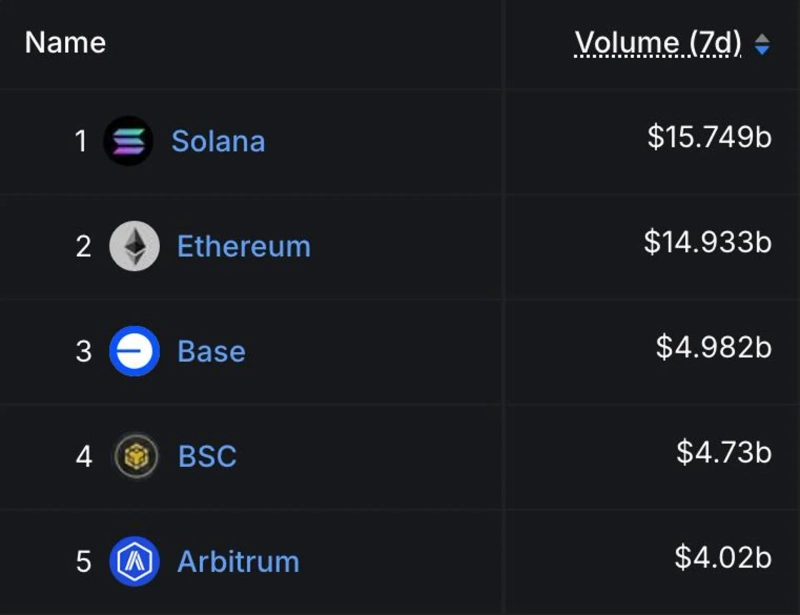Click BSC's $4.73b volume cell

[724, 452]
